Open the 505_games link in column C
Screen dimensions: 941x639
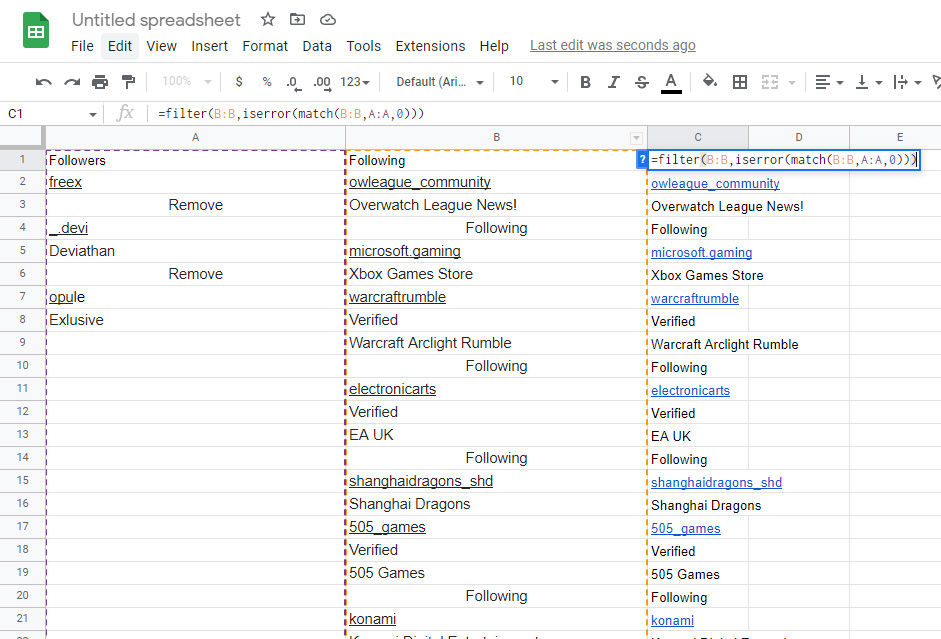tap(686, 529)
